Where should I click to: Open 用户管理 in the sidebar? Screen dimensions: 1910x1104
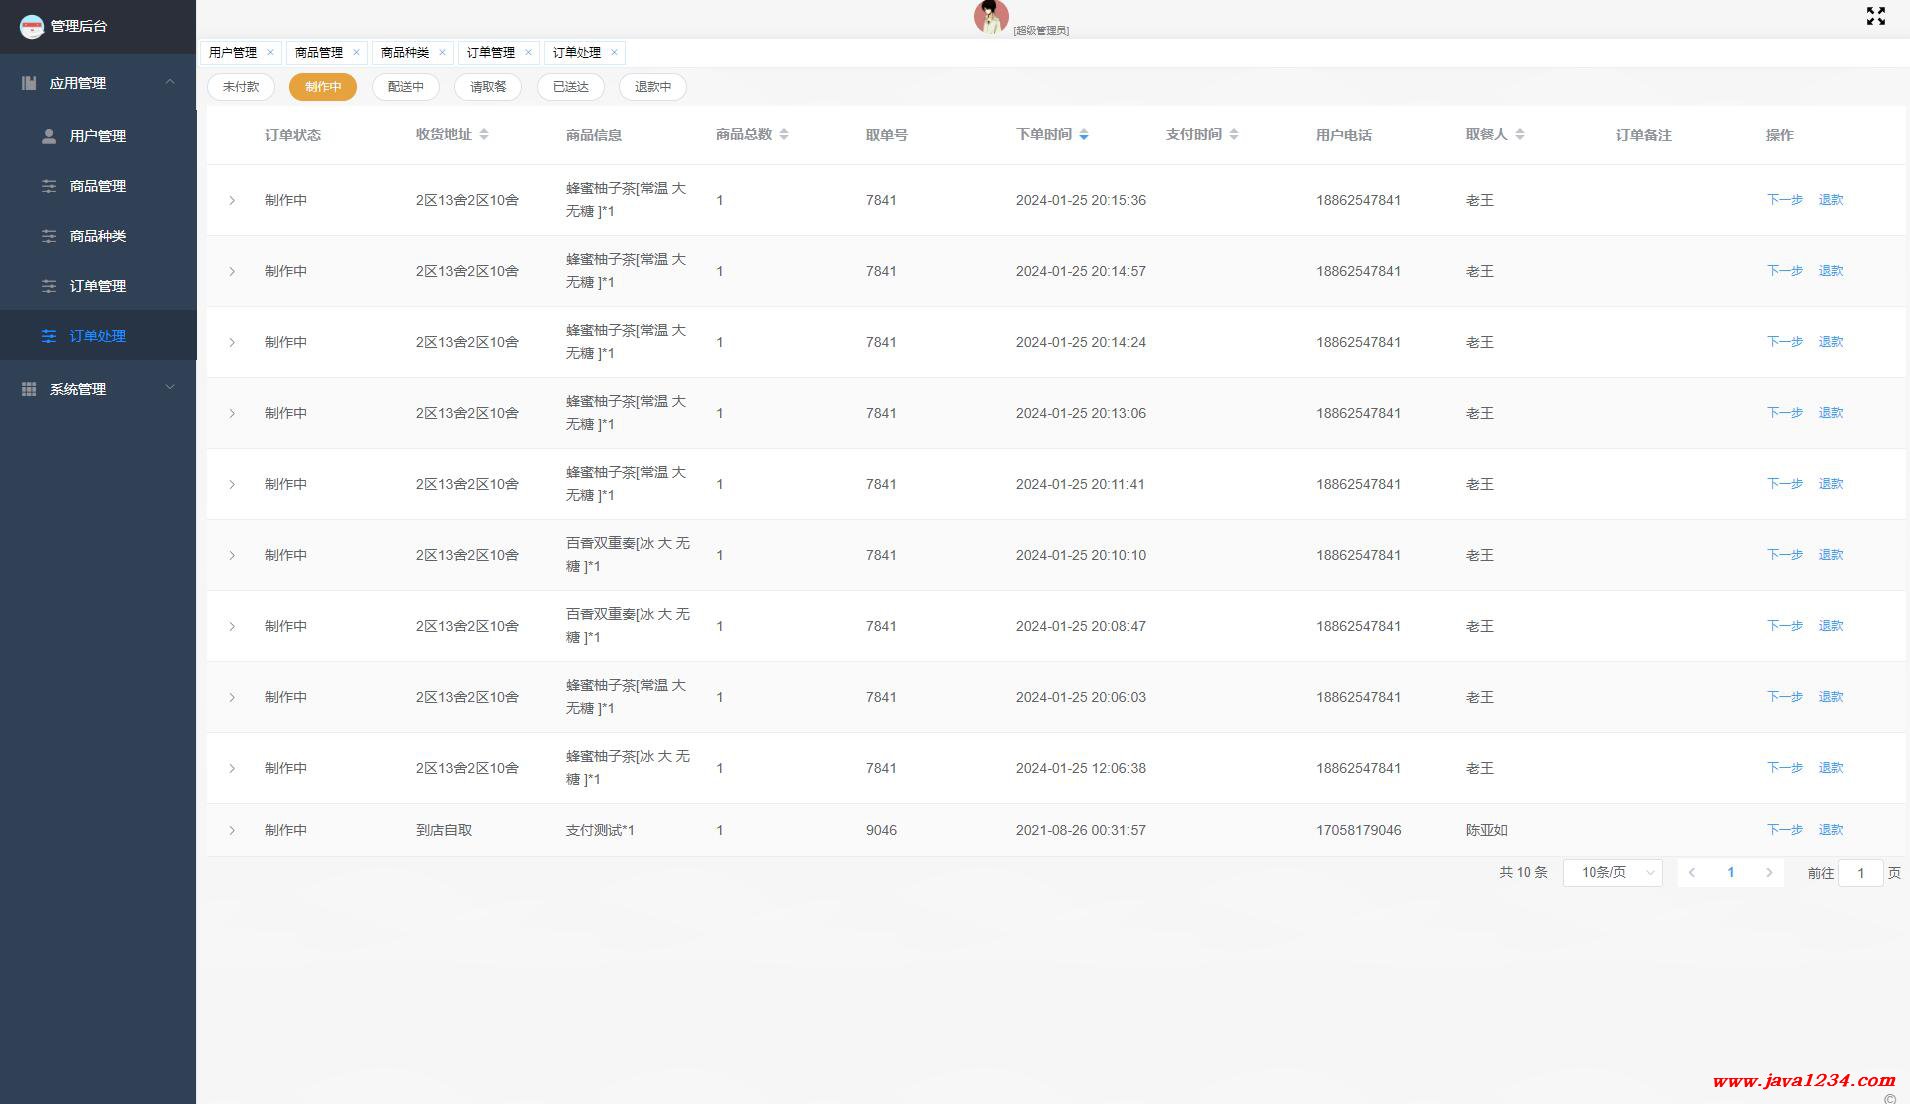pos(98,136)
